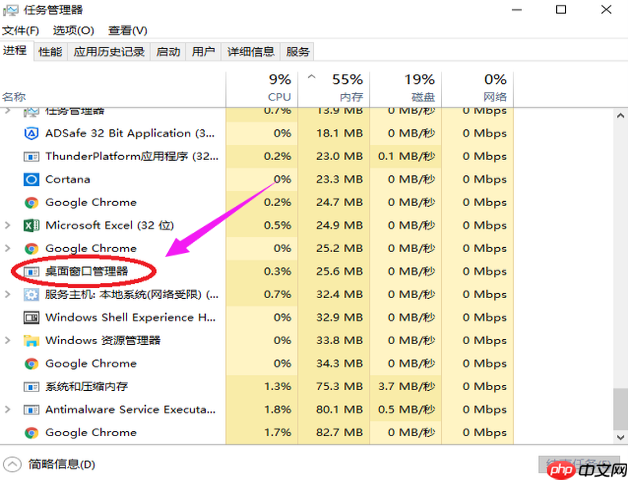Image resolution: width=628 pixels, height=480 pixels.
Task: Click the 系统和压缩内存 process icon
Action: tap(31, 387)
